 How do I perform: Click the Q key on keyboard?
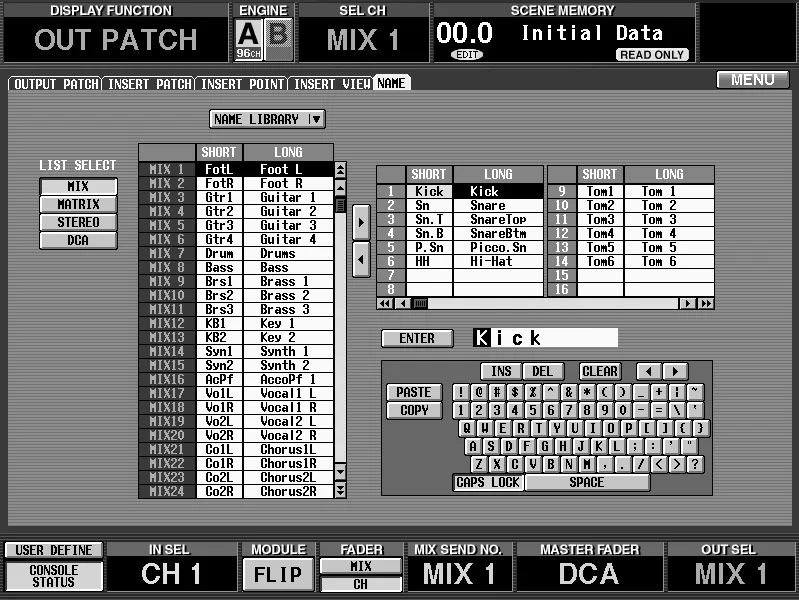tap(467, 428)
